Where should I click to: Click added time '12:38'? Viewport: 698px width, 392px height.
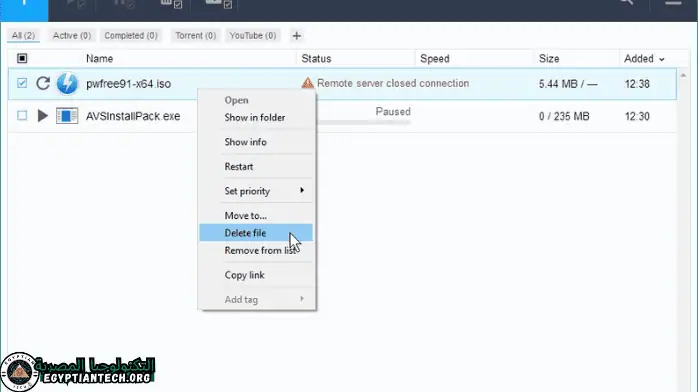(637, 84)
